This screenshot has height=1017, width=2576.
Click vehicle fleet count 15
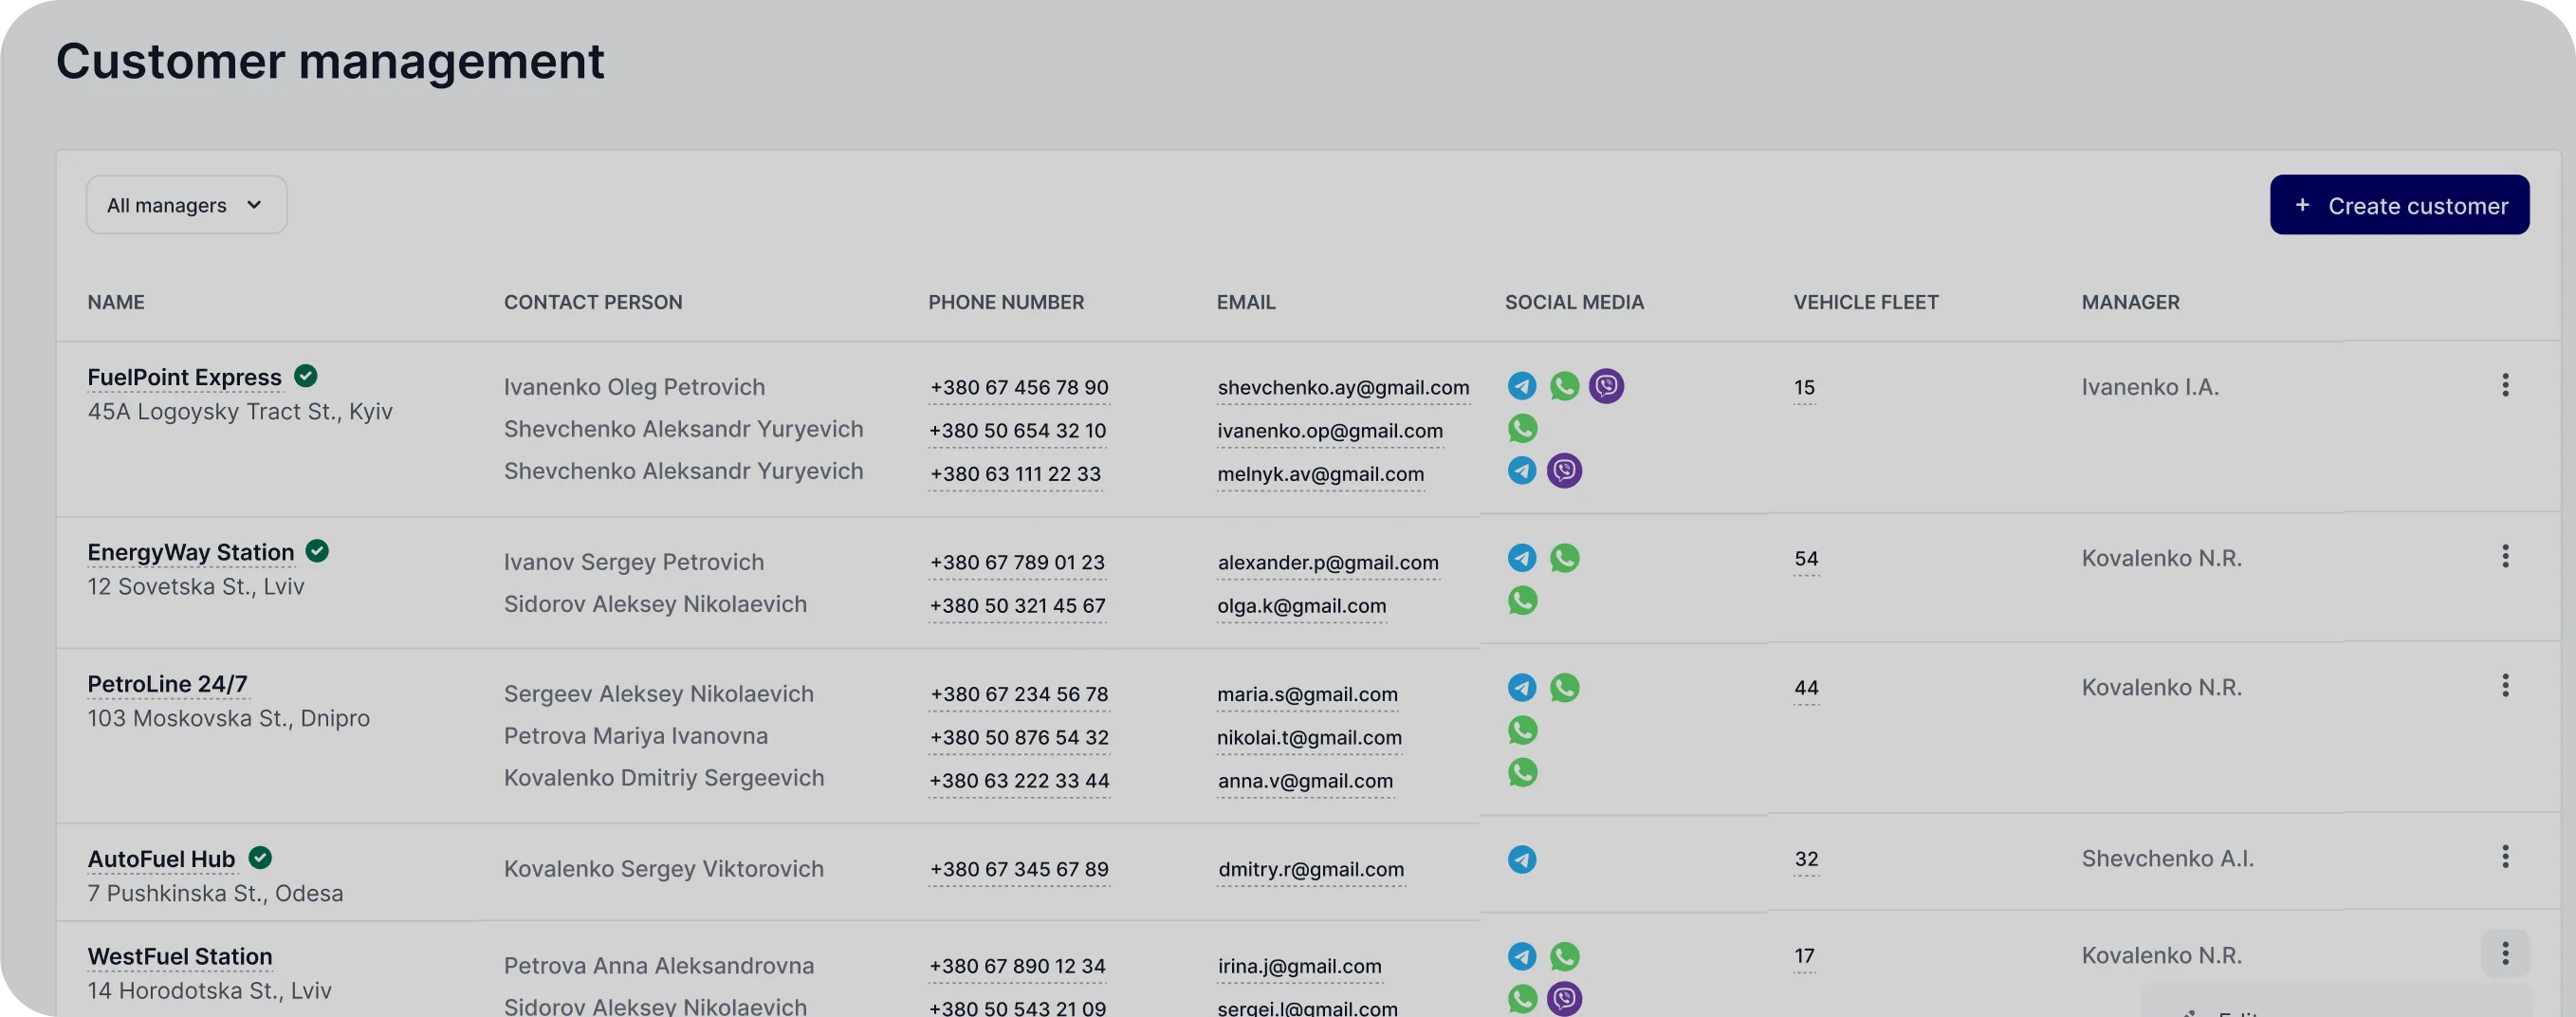point(1804,388)
